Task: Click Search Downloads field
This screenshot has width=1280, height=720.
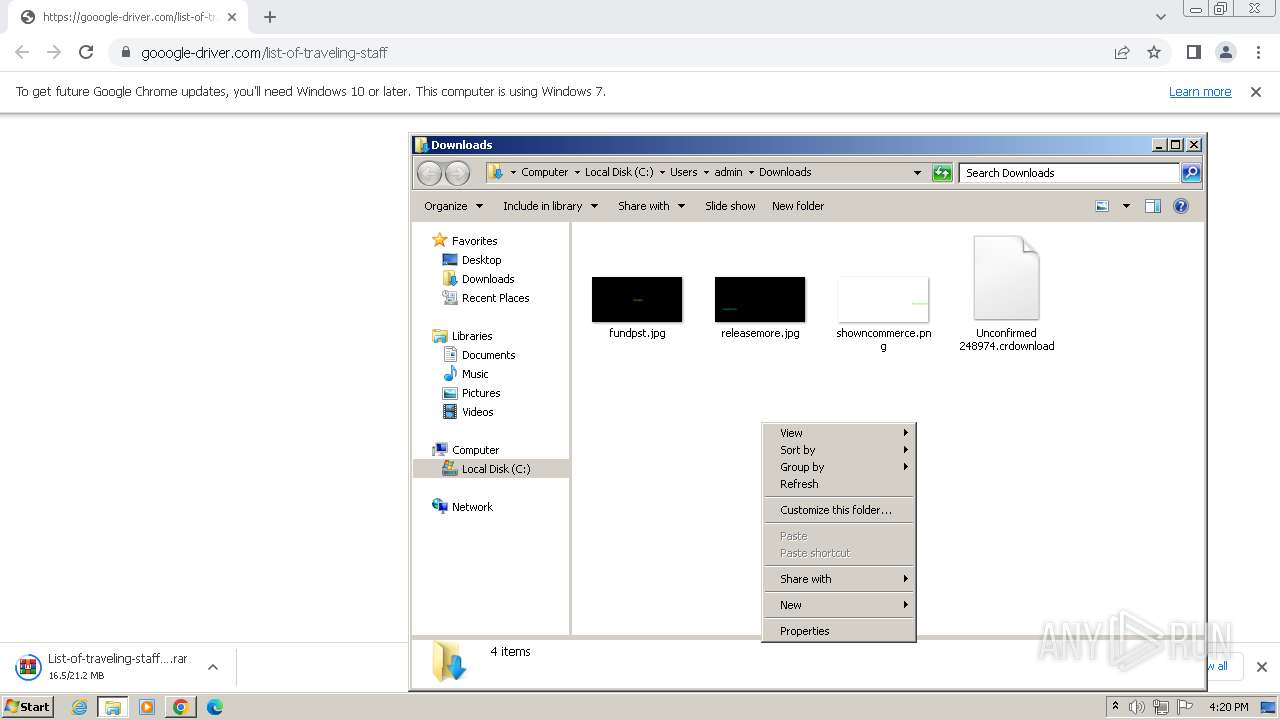Action: 1069,173
